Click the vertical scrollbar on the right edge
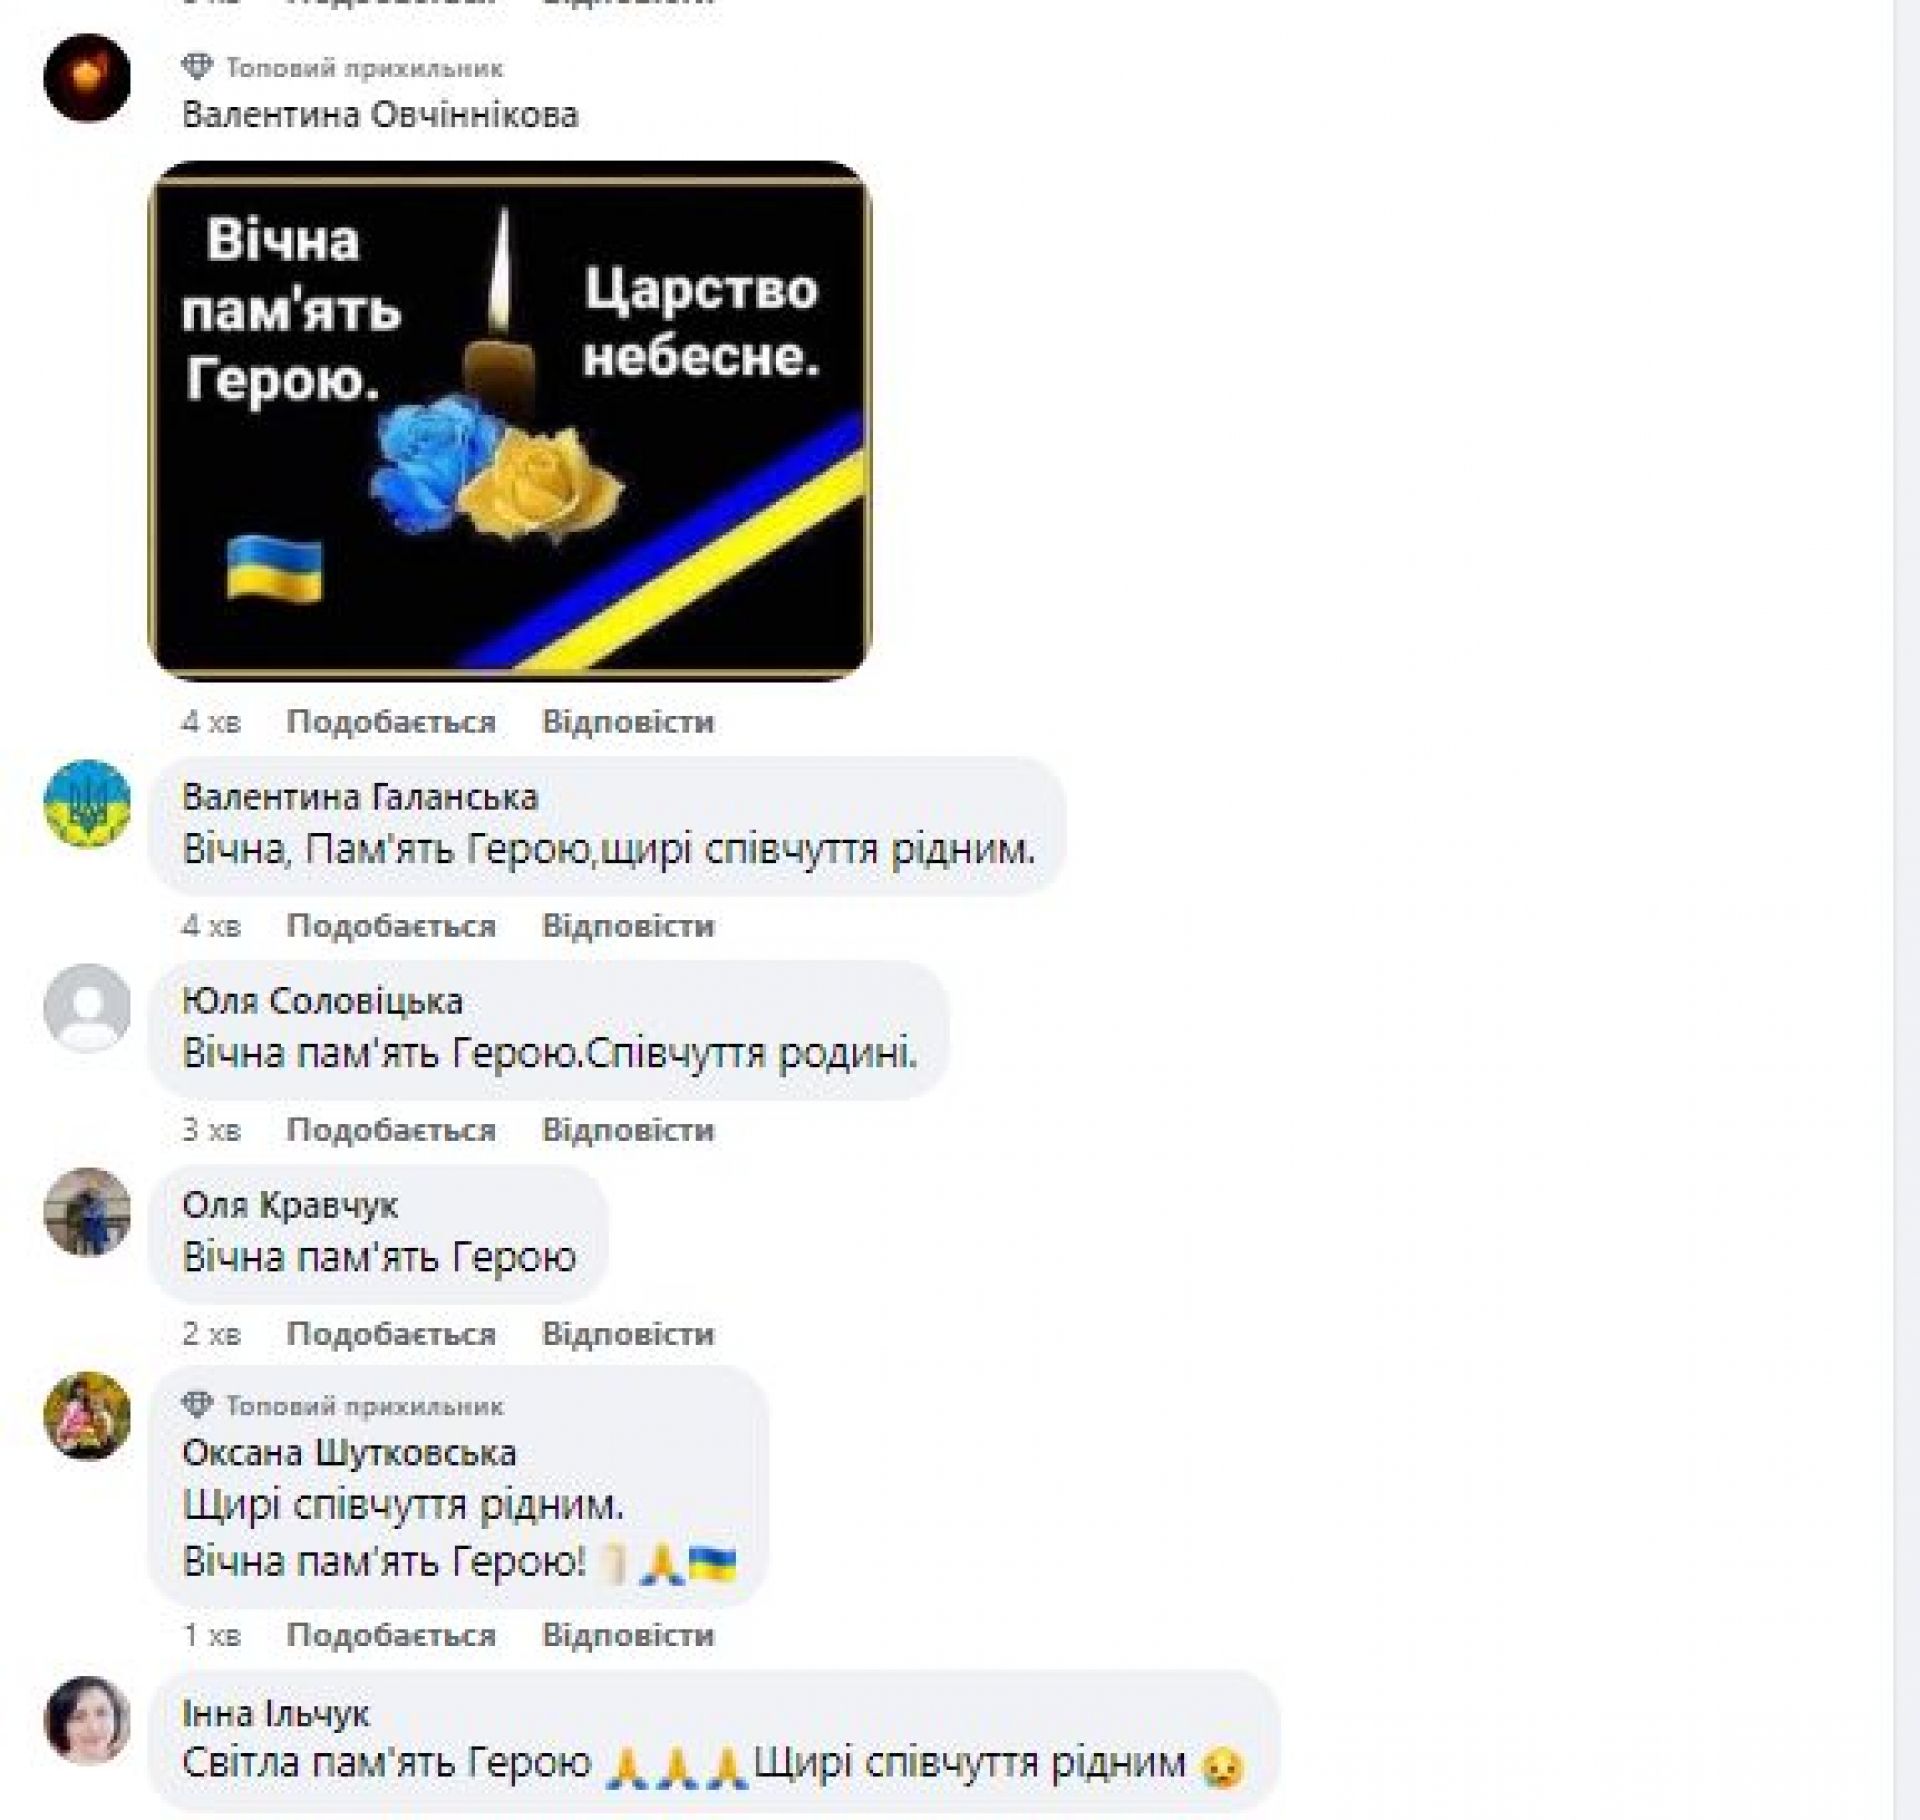Image resolution: width=1920 pixels, height=1820 pixels. (1906, 910)
